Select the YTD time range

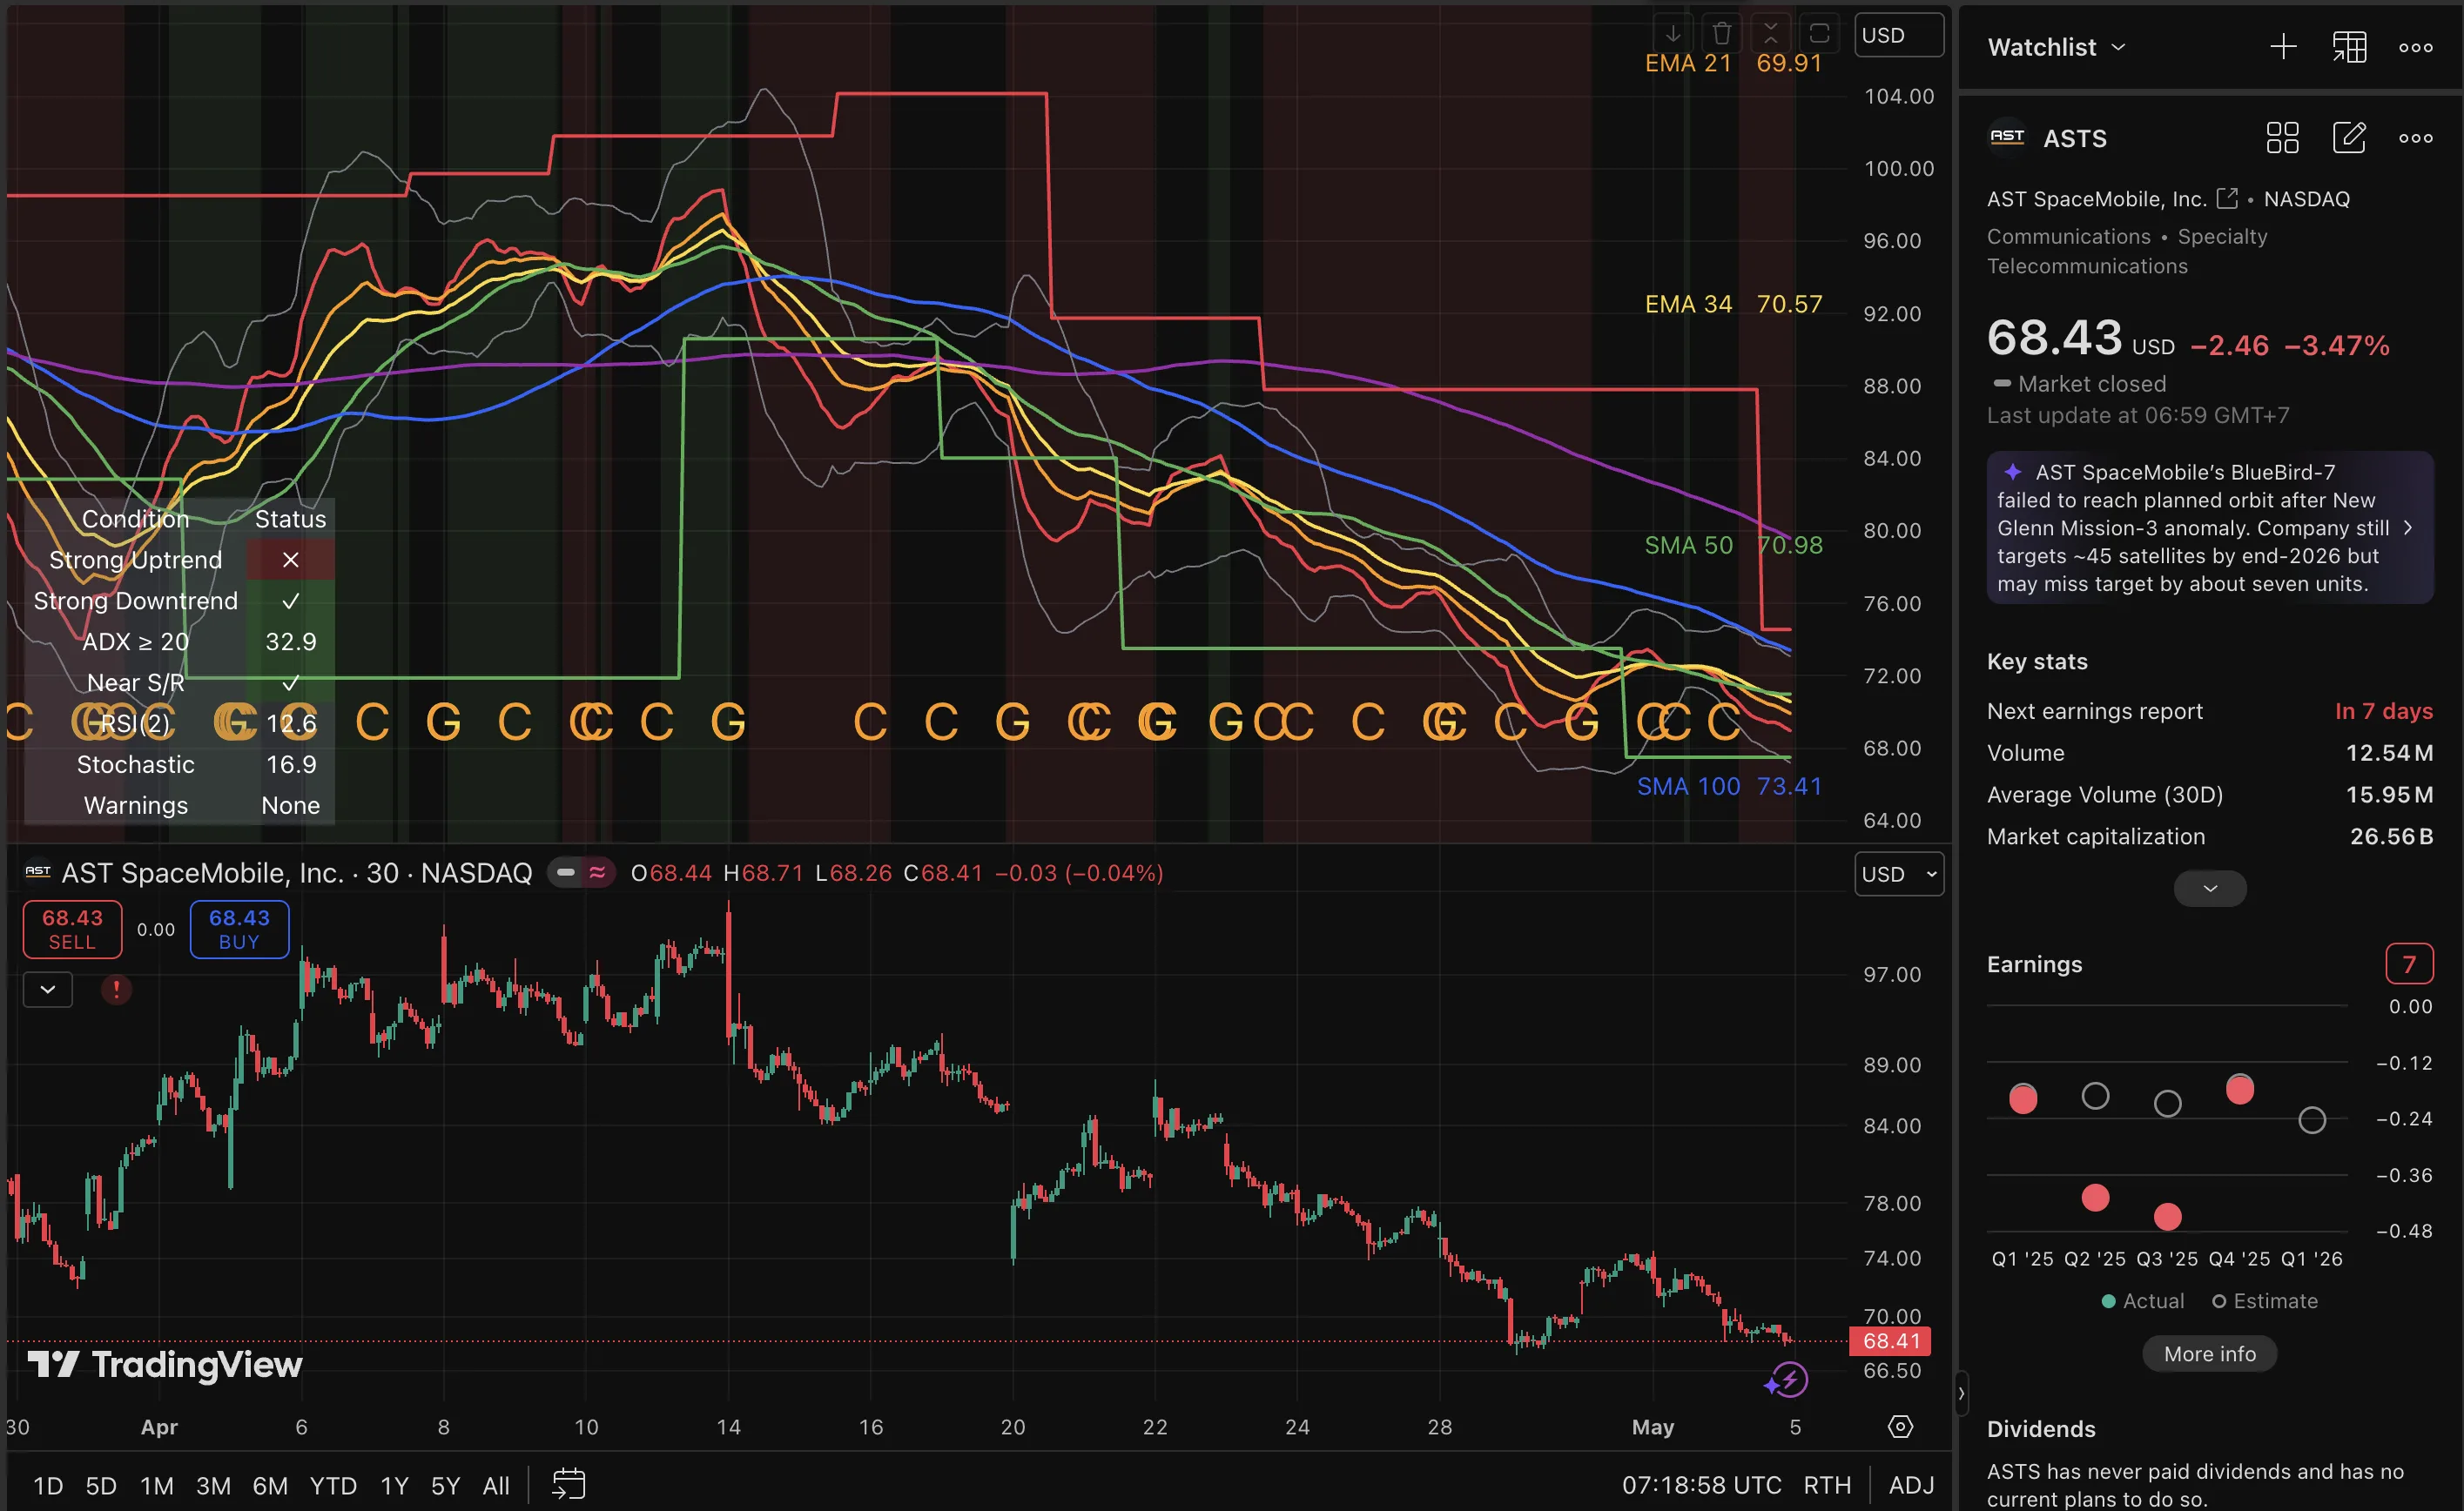[x=333, y=1485]
